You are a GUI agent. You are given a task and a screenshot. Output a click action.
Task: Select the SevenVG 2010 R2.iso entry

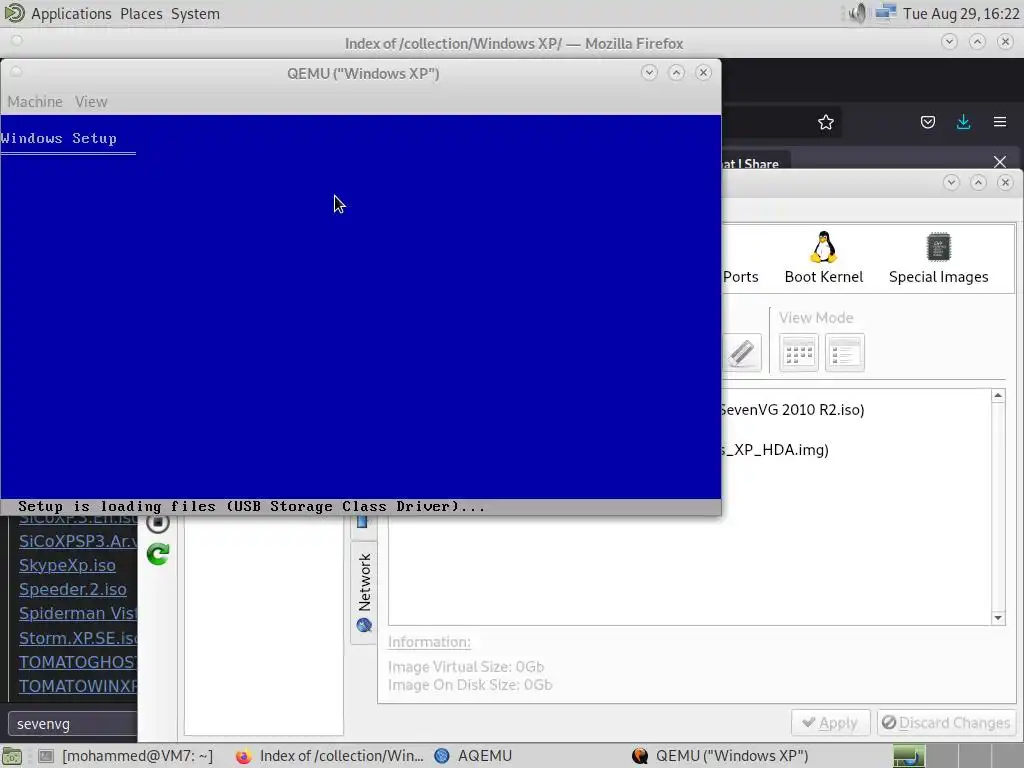pos(792,409)
